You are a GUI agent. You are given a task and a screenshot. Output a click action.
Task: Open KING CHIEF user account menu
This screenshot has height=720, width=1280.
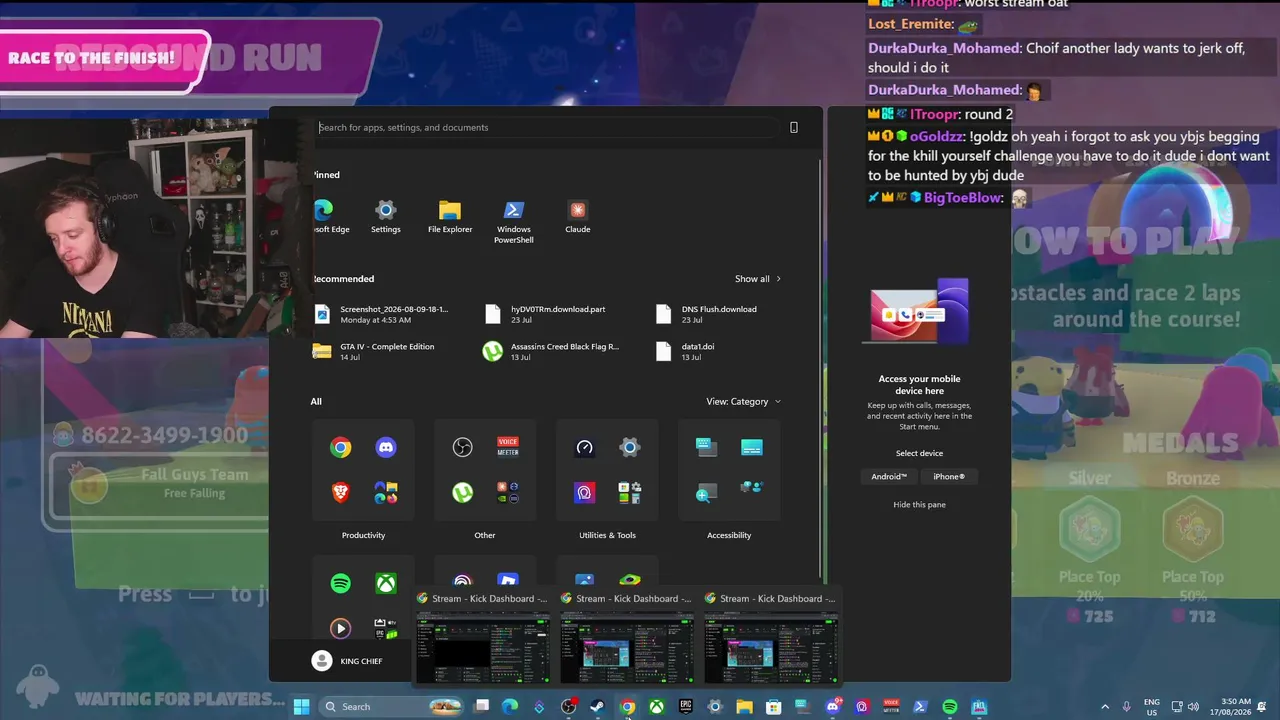point(347,661)
